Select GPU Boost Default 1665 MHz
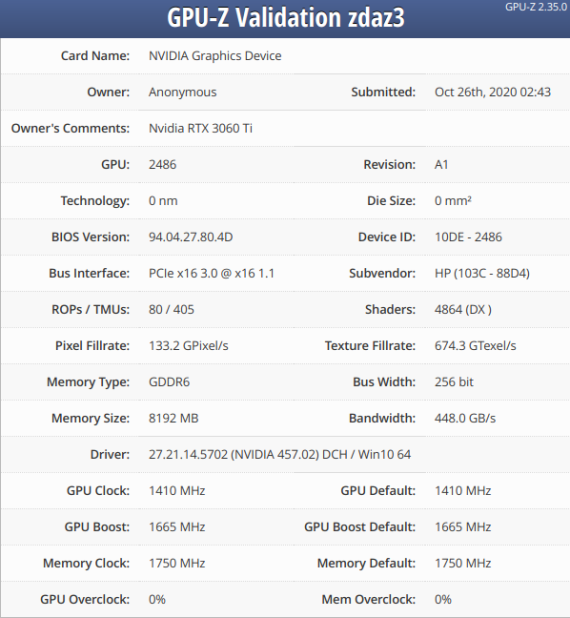 coord(462,527)
